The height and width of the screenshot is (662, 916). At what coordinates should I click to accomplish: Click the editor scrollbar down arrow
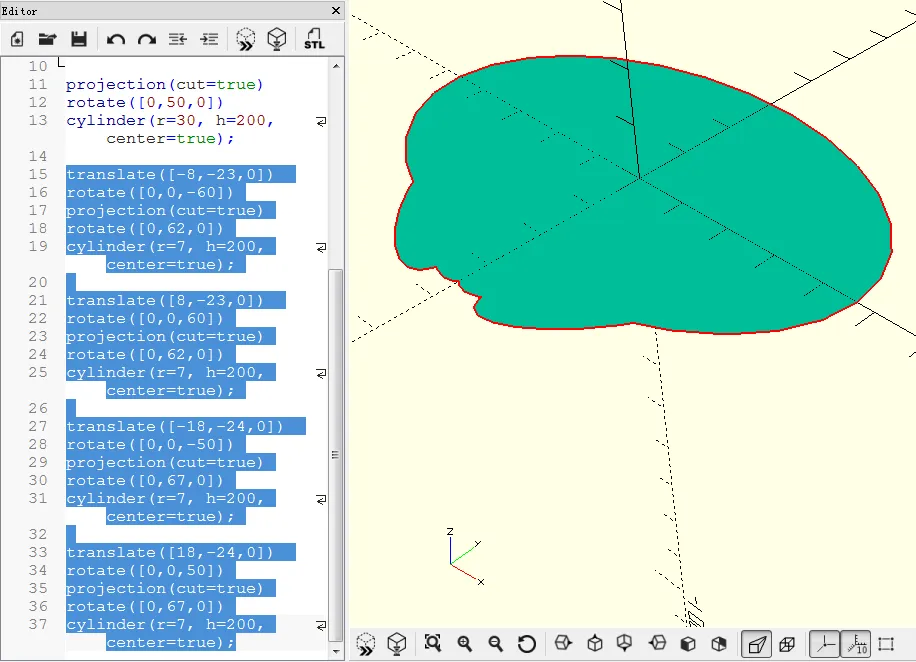(x=336, y=651)
